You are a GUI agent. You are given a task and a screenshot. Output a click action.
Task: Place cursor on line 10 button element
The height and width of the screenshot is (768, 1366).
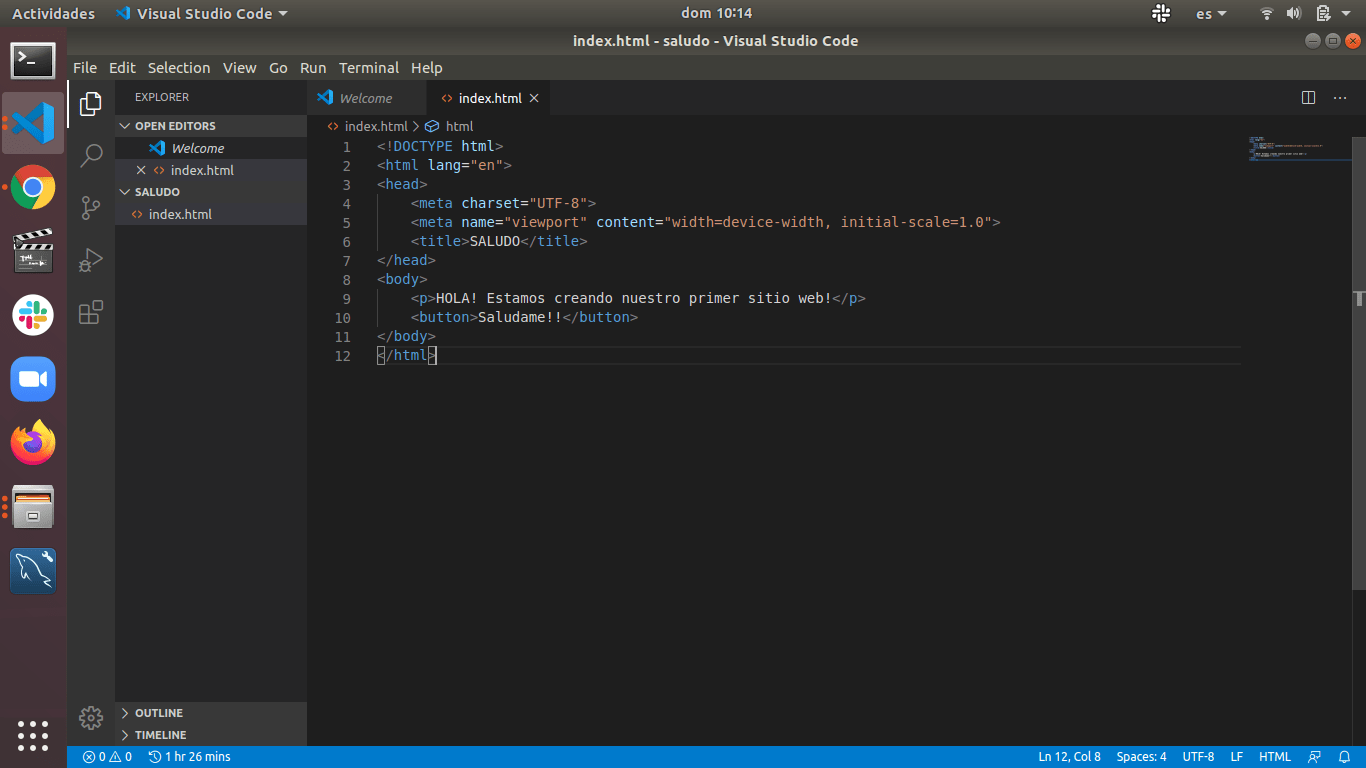click(524, 317)
